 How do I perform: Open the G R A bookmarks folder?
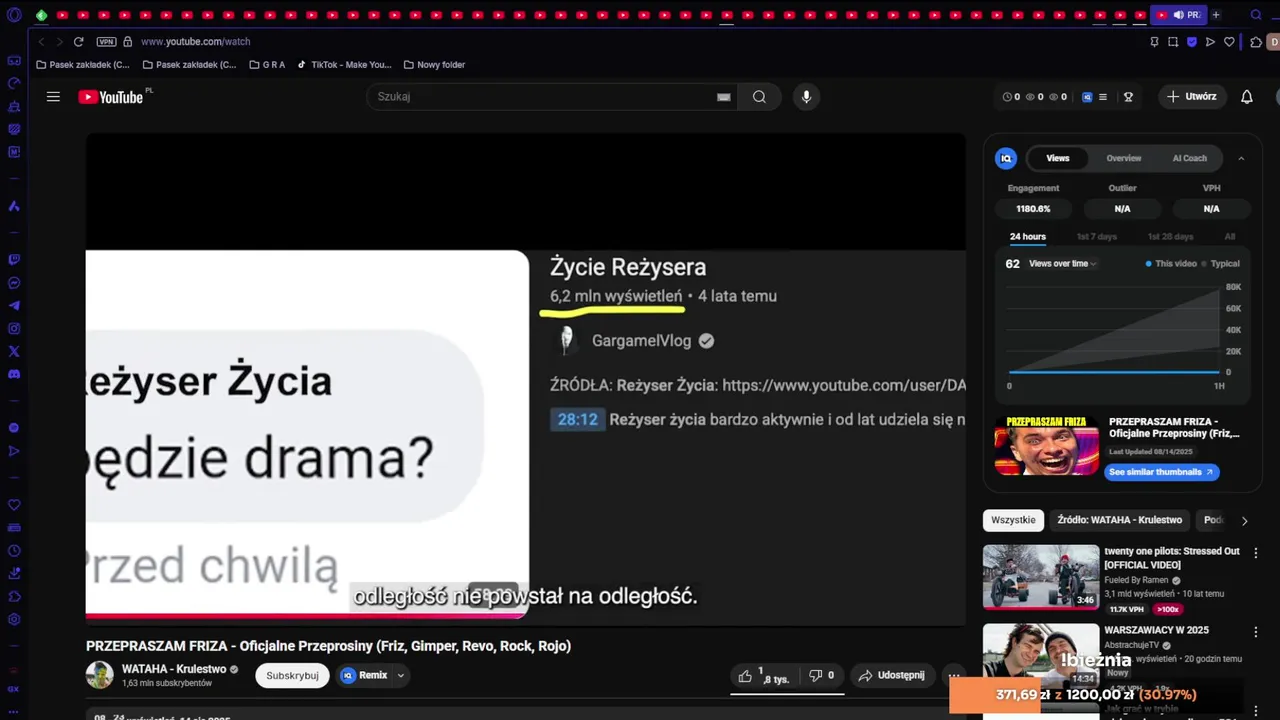tap(266, 65)
